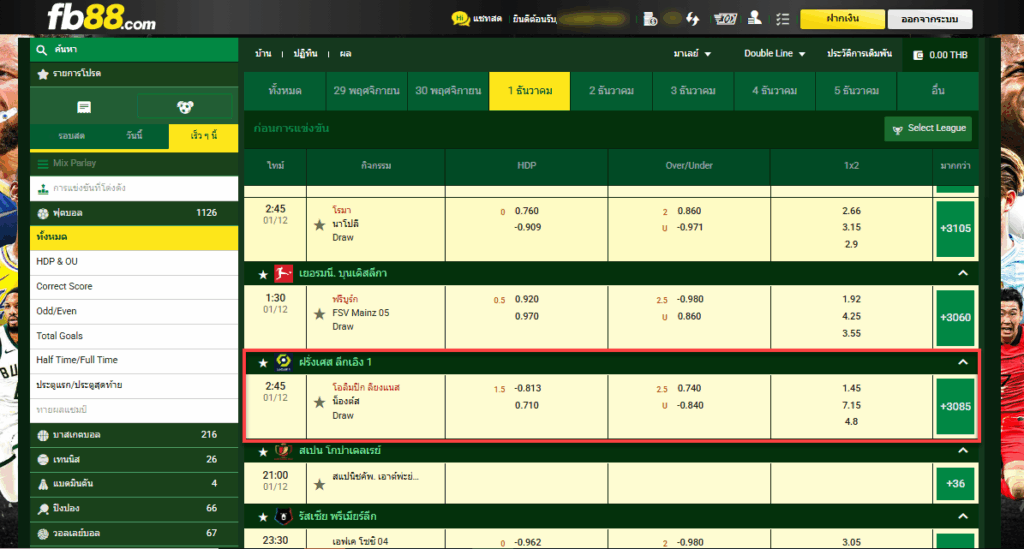Open the promotions ticket icon

pos(725,19)
